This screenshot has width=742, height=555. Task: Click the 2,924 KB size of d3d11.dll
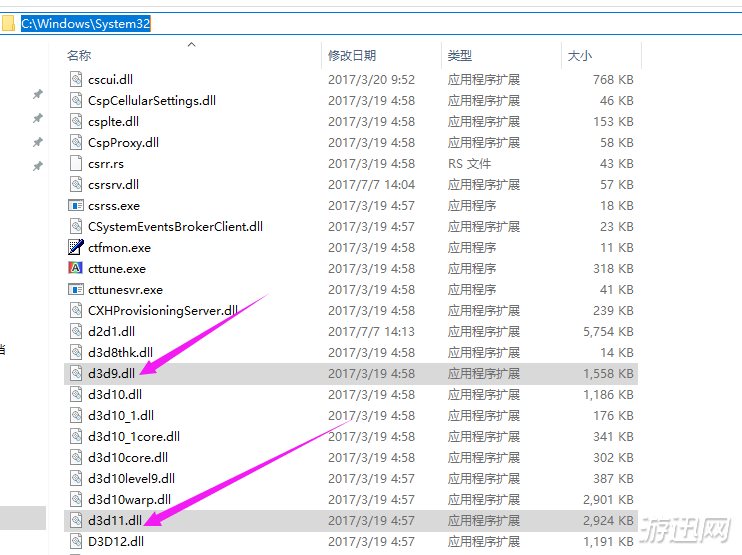[608, 520]
